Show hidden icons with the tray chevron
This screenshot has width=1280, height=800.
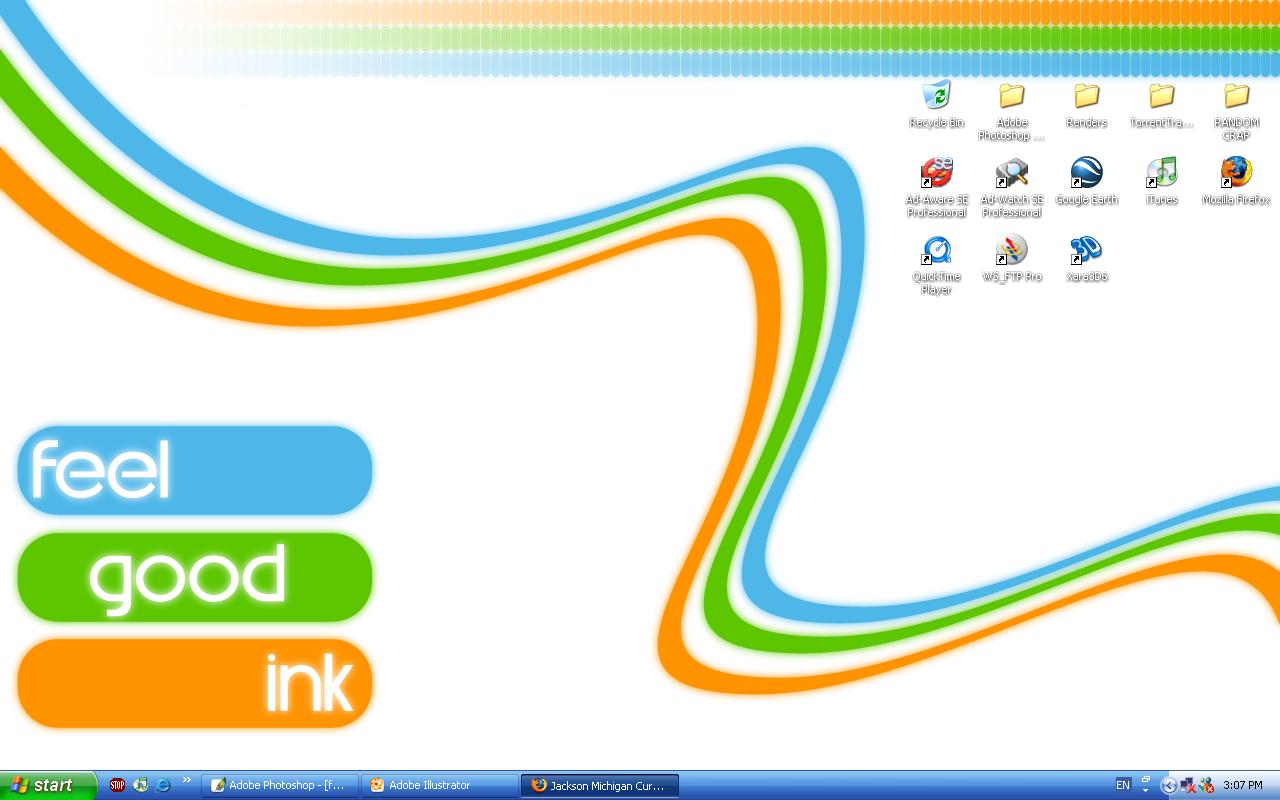[1168, 785]
